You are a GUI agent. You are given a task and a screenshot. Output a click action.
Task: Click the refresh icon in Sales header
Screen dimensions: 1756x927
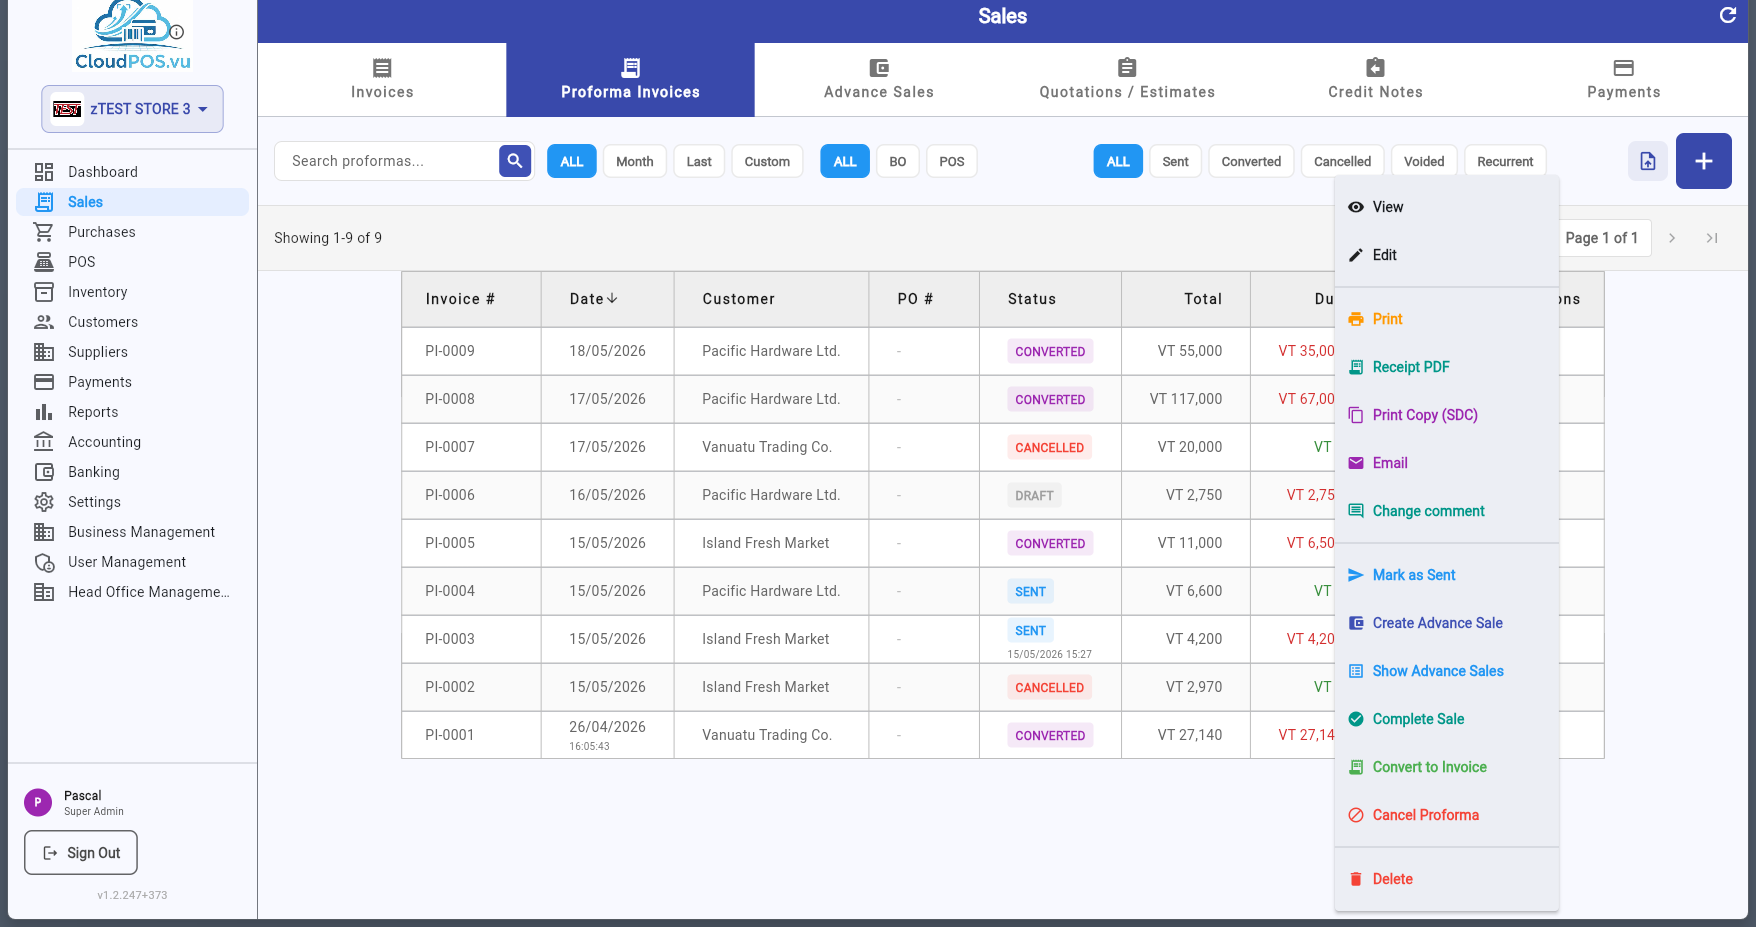point(1727,15)
